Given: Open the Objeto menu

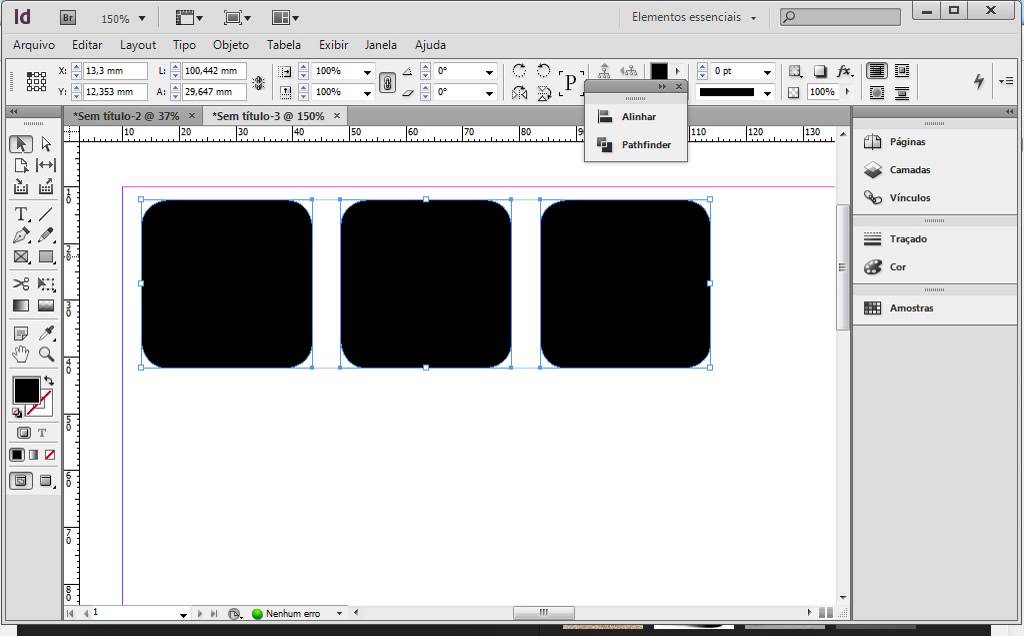Looking at the screenshot, I should 231,45.
